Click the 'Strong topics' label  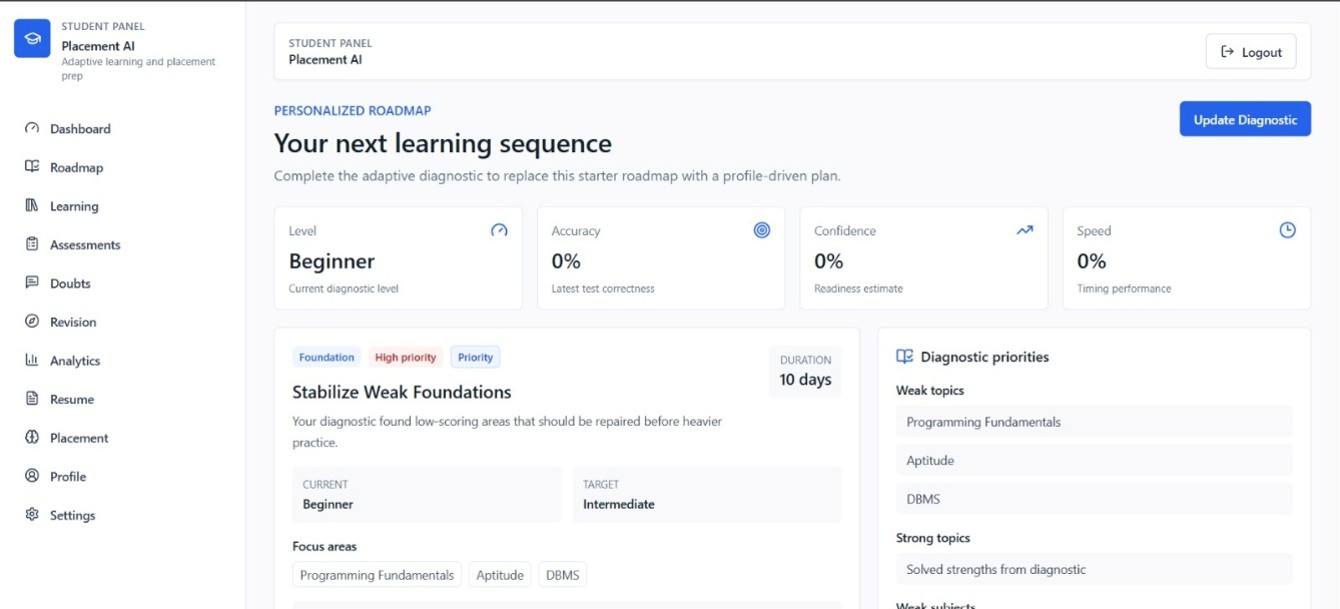pyautogui.click(x=933, y=538)
